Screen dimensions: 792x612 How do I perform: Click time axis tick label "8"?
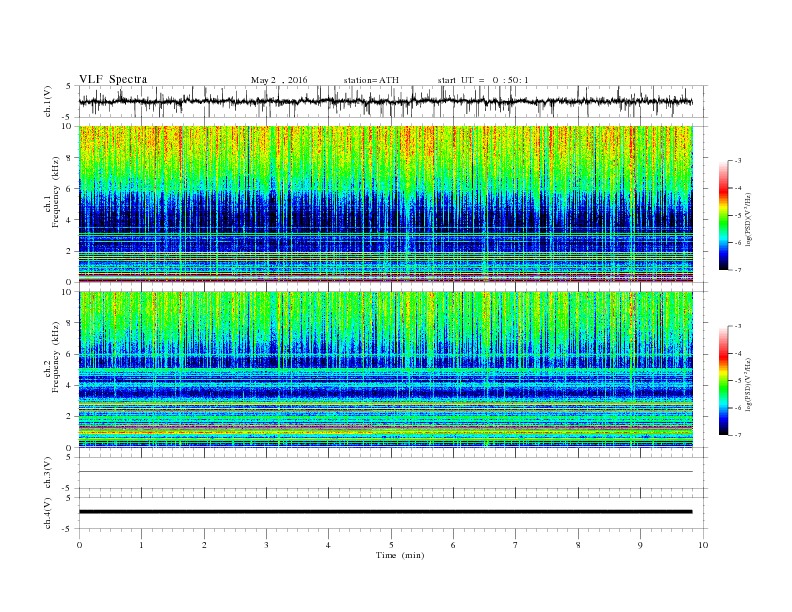pyautogui.click(x=578, y=545)
